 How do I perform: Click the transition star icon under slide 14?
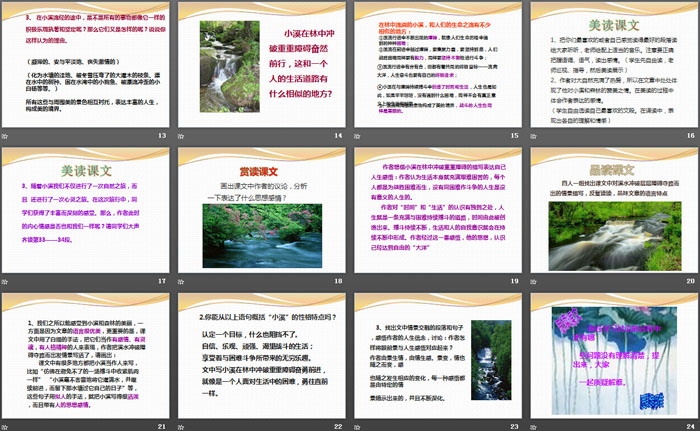tap(181, 136)
